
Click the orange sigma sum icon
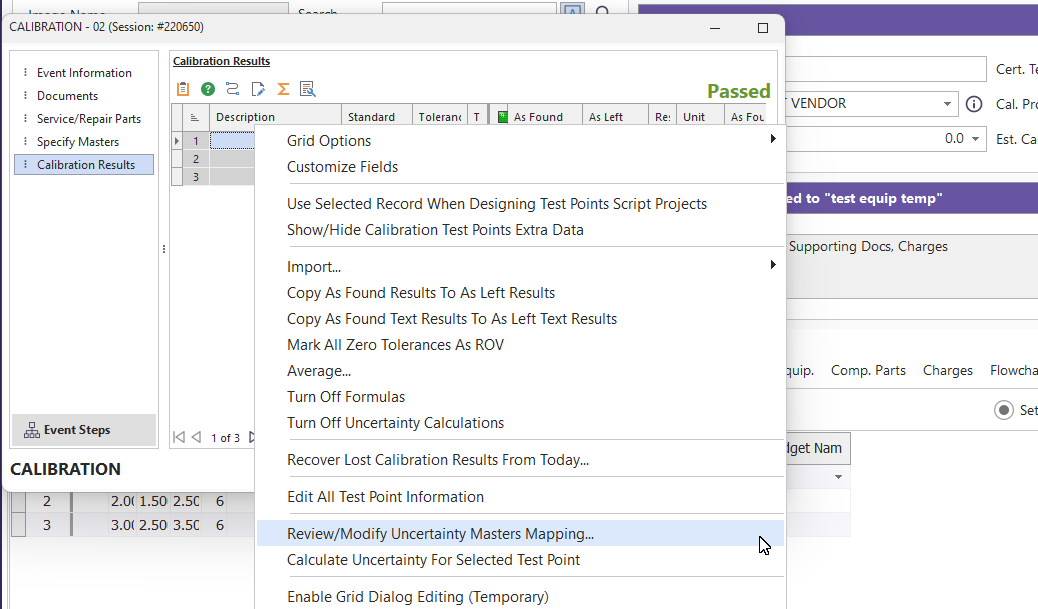(283, 89)
